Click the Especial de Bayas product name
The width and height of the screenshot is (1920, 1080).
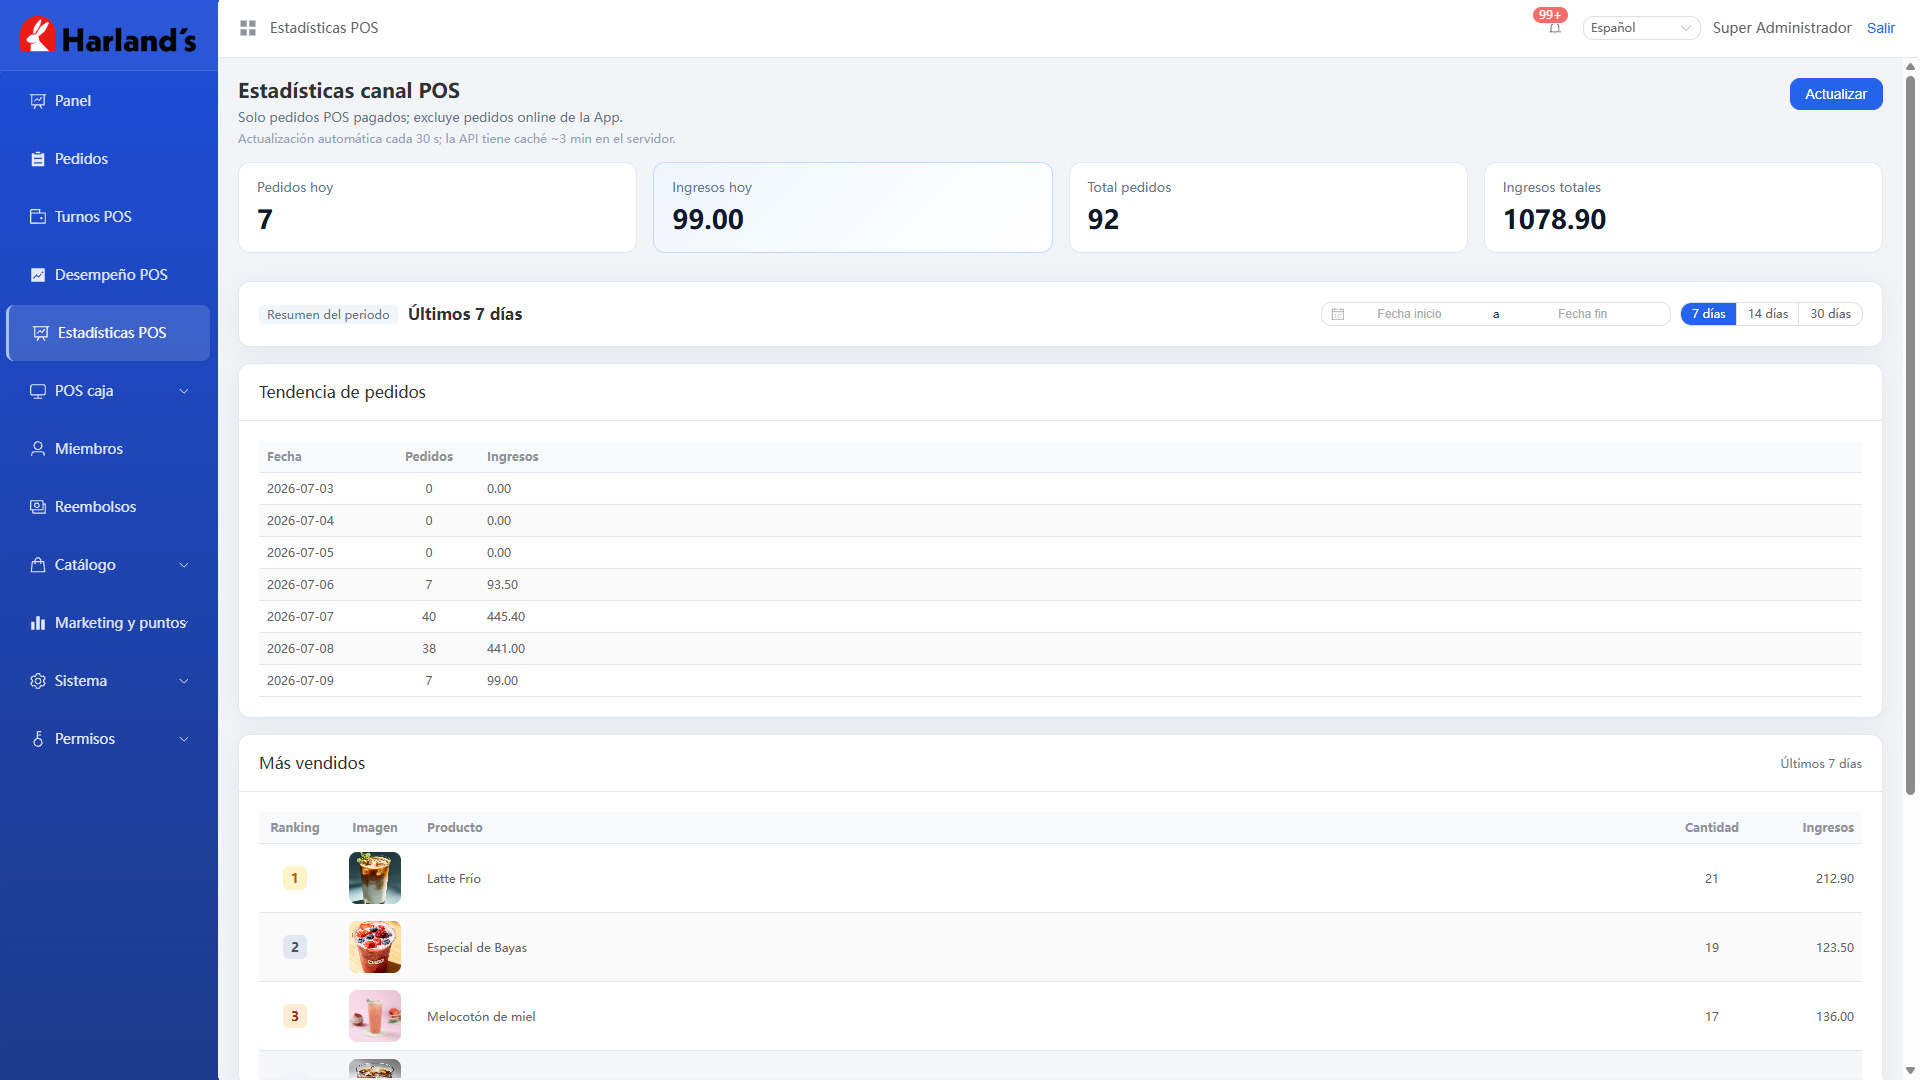click(477, 948)
